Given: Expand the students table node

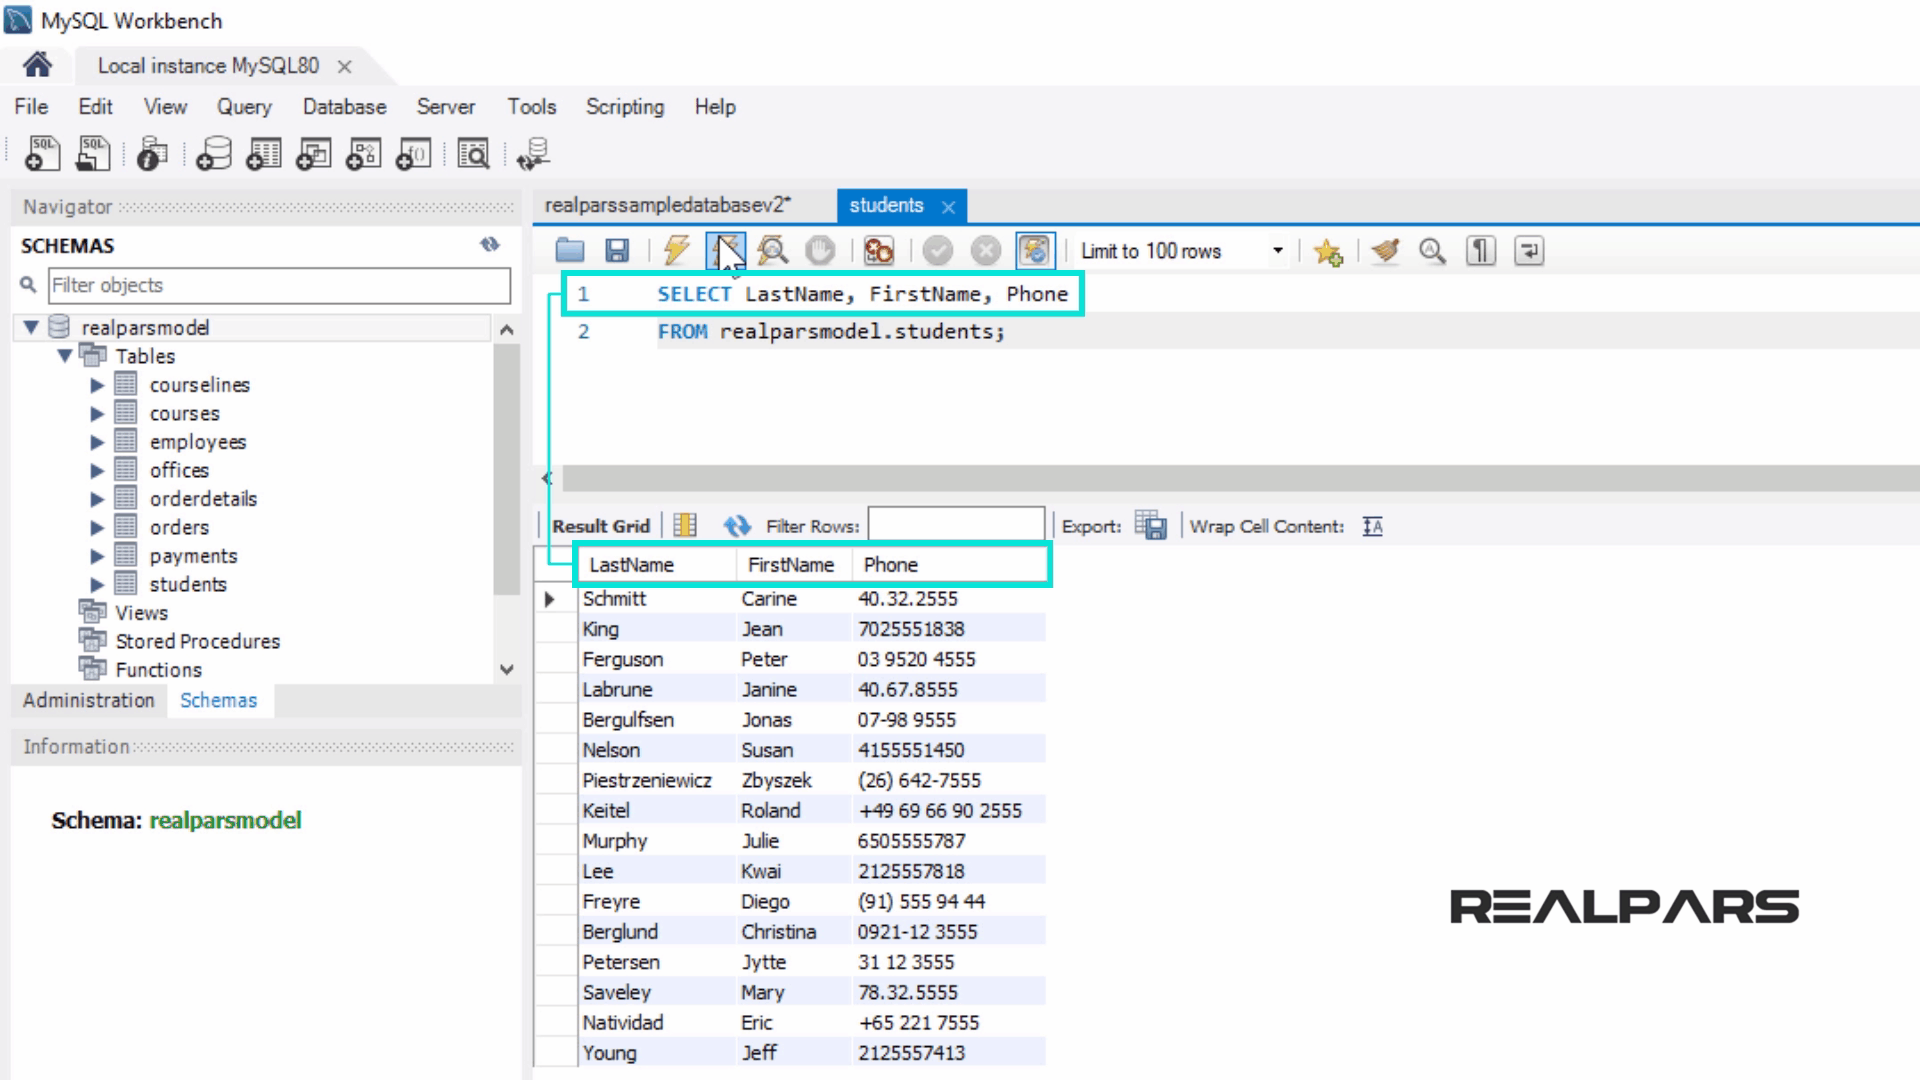Looking at the screenshot, I should (x=97, y=584).
